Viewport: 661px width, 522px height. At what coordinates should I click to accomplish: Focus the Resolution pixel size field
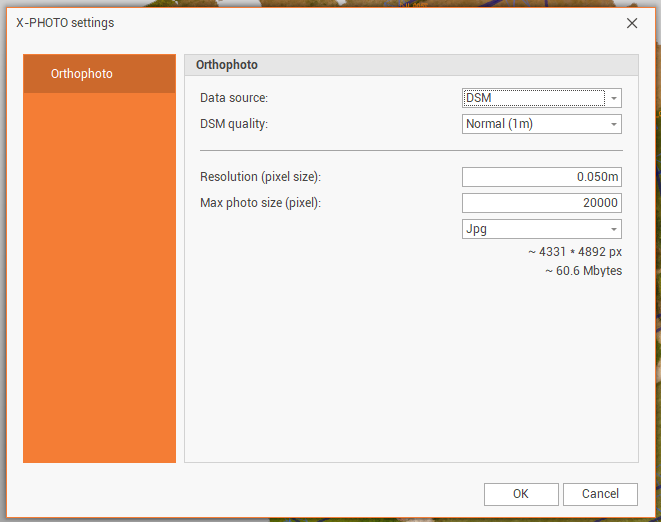click(x=541, y=177)
